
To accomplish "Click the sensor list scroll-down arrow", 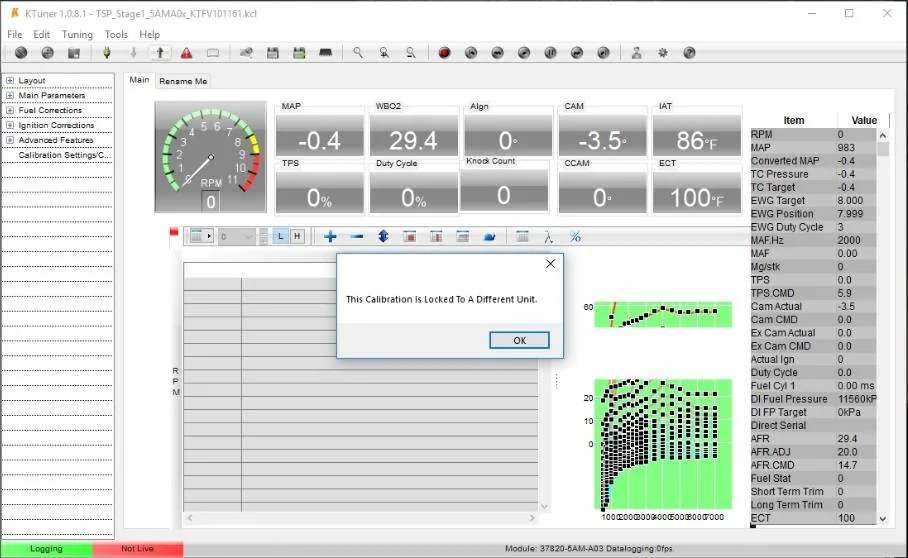I will [x=883, y=519].
